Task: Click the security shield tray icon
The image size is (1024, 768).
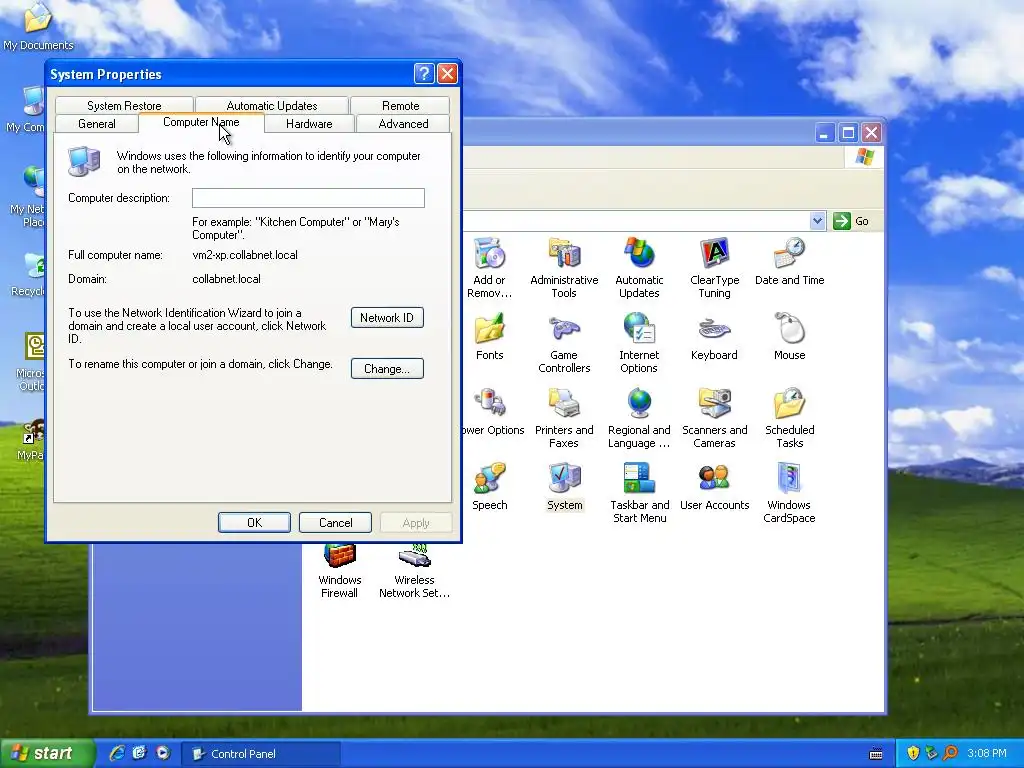Action: click(912, 753)
